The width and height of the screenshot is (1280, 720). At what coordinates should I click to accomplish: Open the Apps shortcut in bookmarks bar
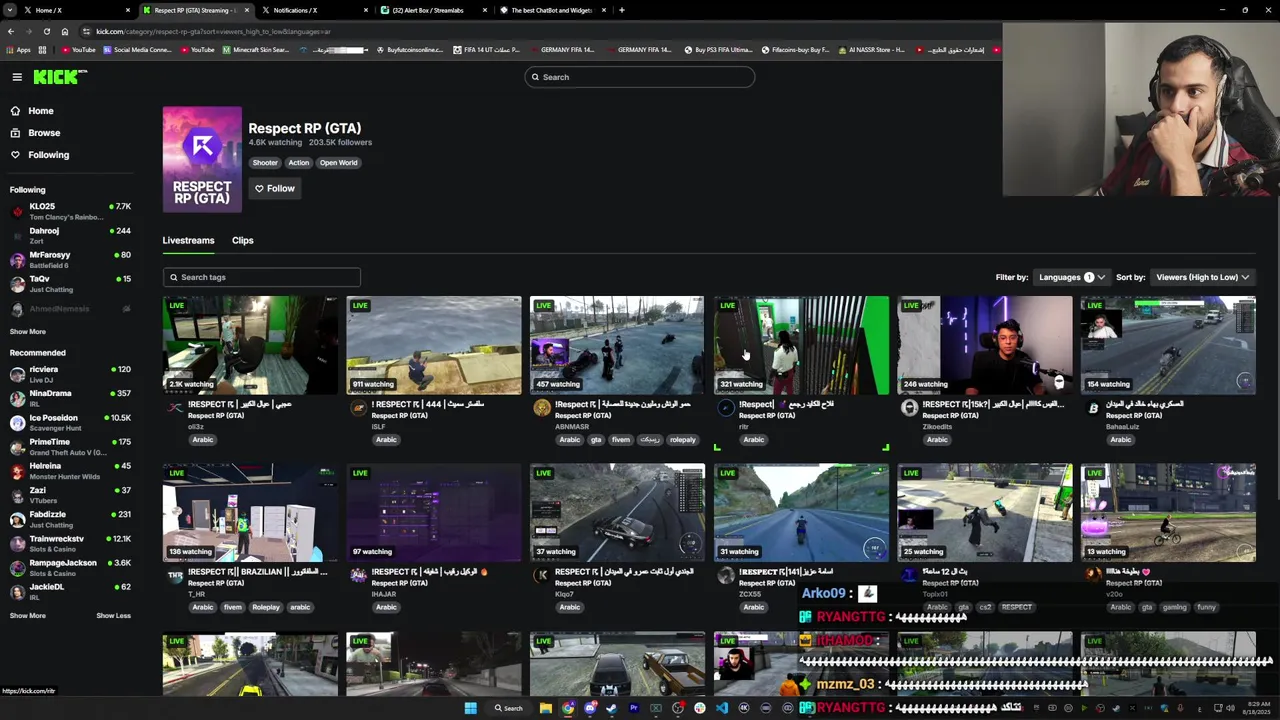[x=19, y=49]
